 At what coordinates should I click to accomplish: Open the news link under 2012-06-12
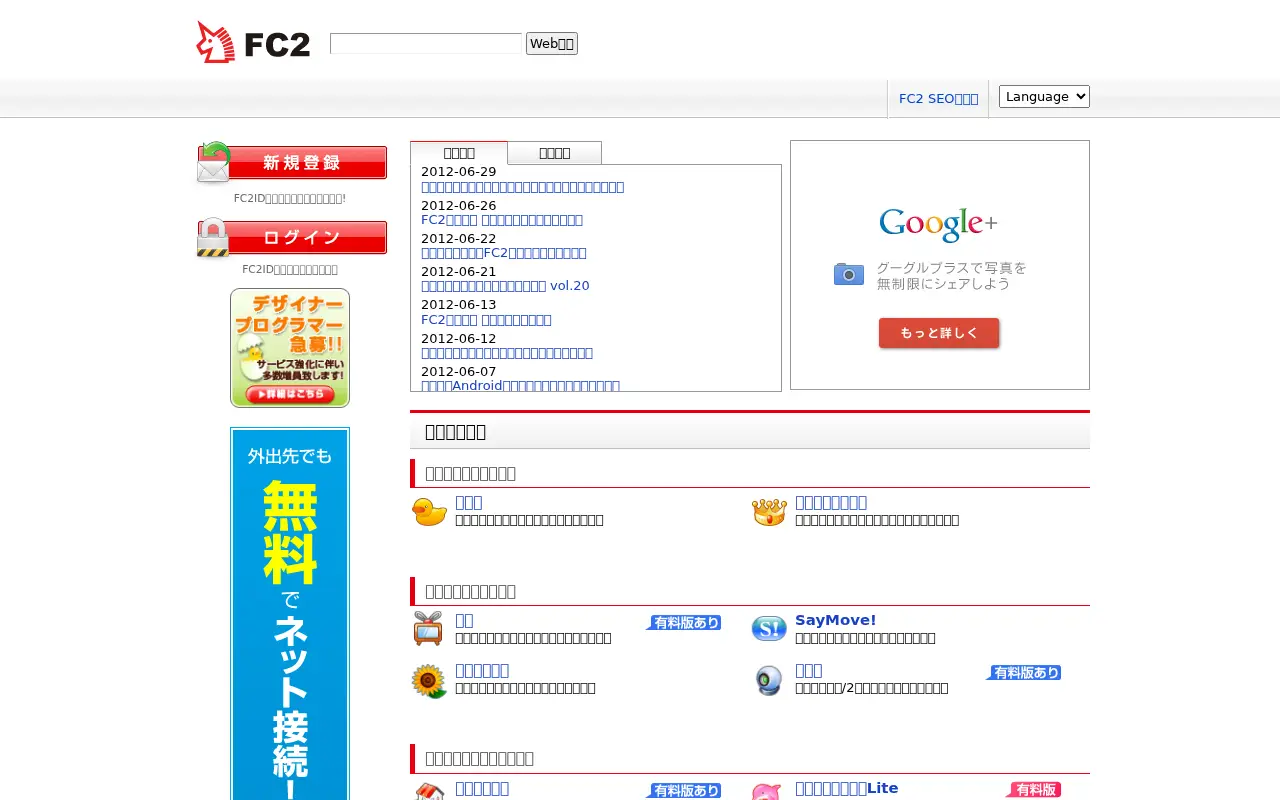[507, 353]
